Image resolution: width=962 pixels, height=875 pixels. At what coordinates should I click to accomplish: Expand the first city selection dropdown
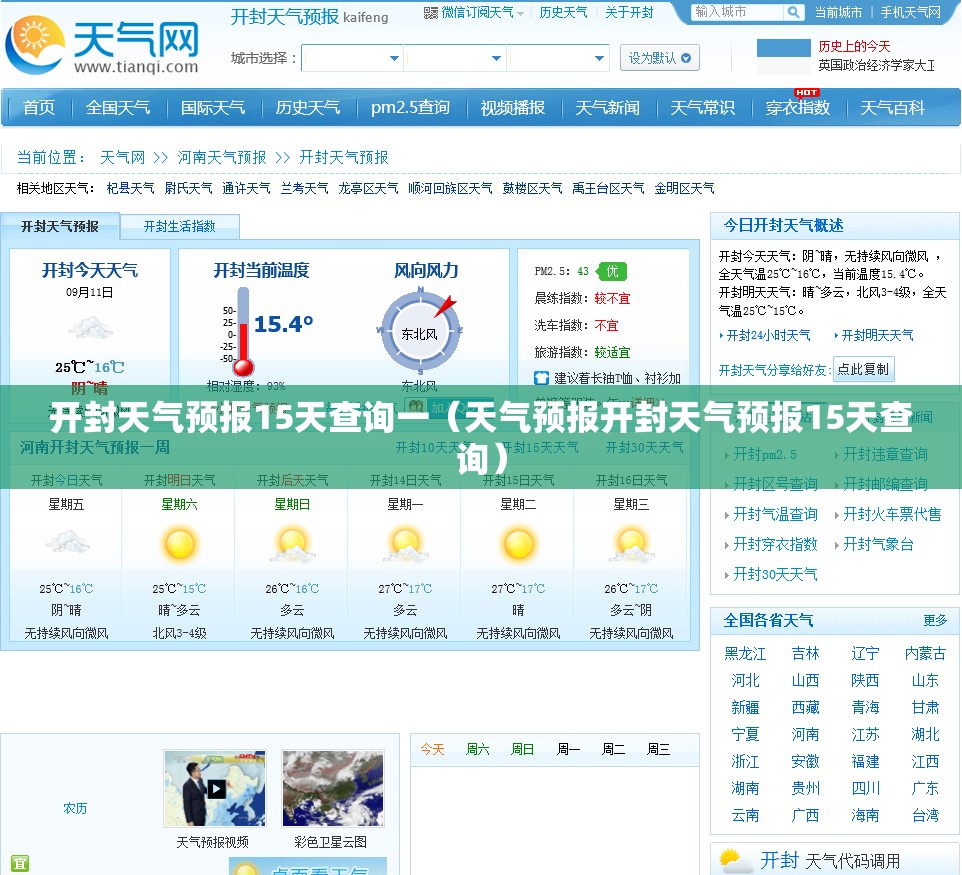(x=352, y=58)
